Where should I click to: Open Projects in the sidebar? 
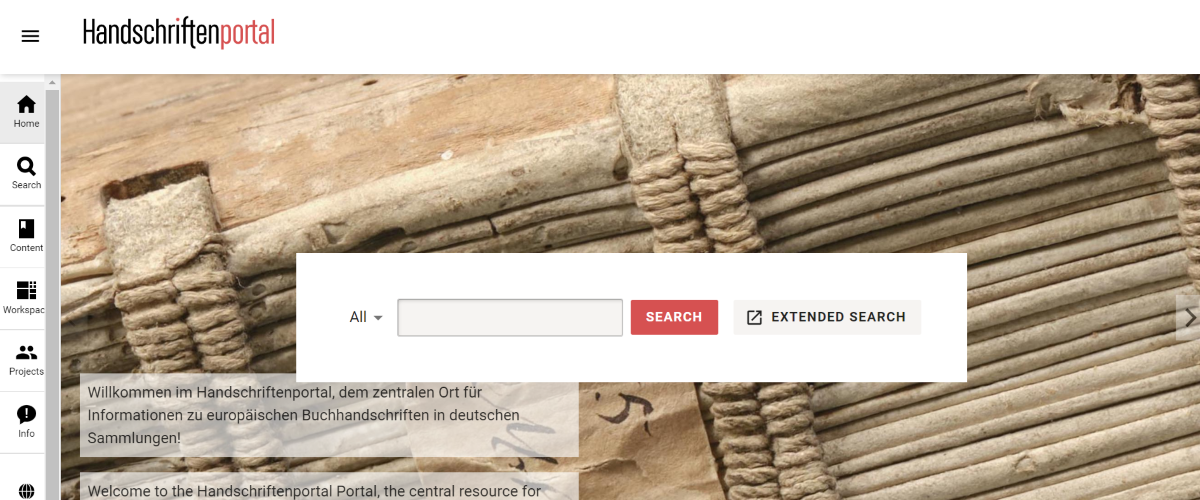26,360
